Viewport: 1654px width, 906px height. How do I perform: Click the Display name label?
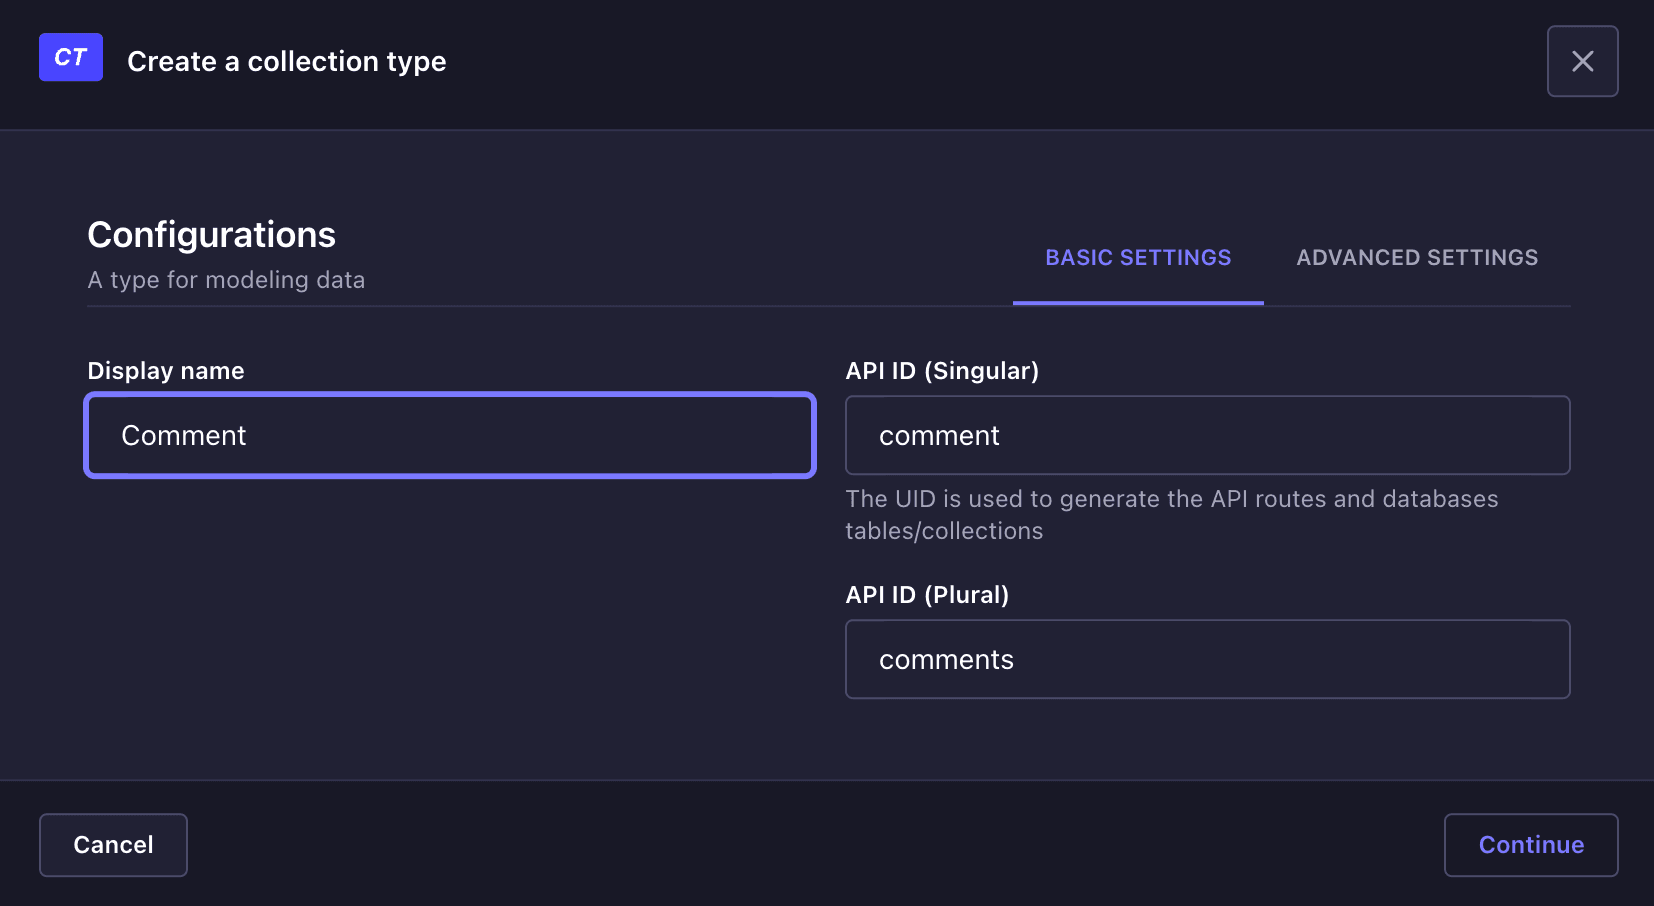click(x=166, y=371)
